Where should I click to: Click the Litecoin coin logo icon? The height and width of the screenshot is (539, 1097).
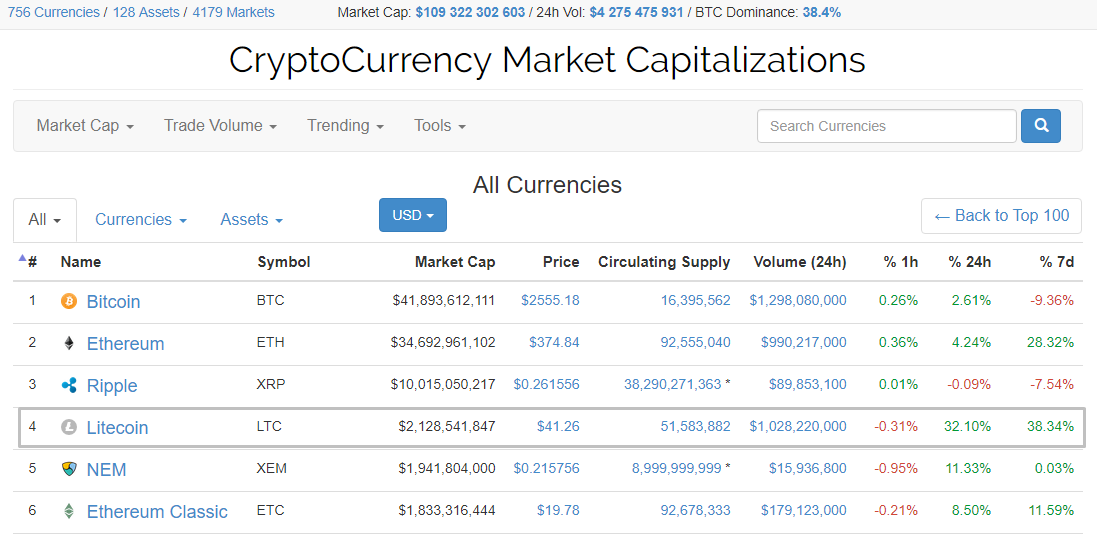[69, 427]
